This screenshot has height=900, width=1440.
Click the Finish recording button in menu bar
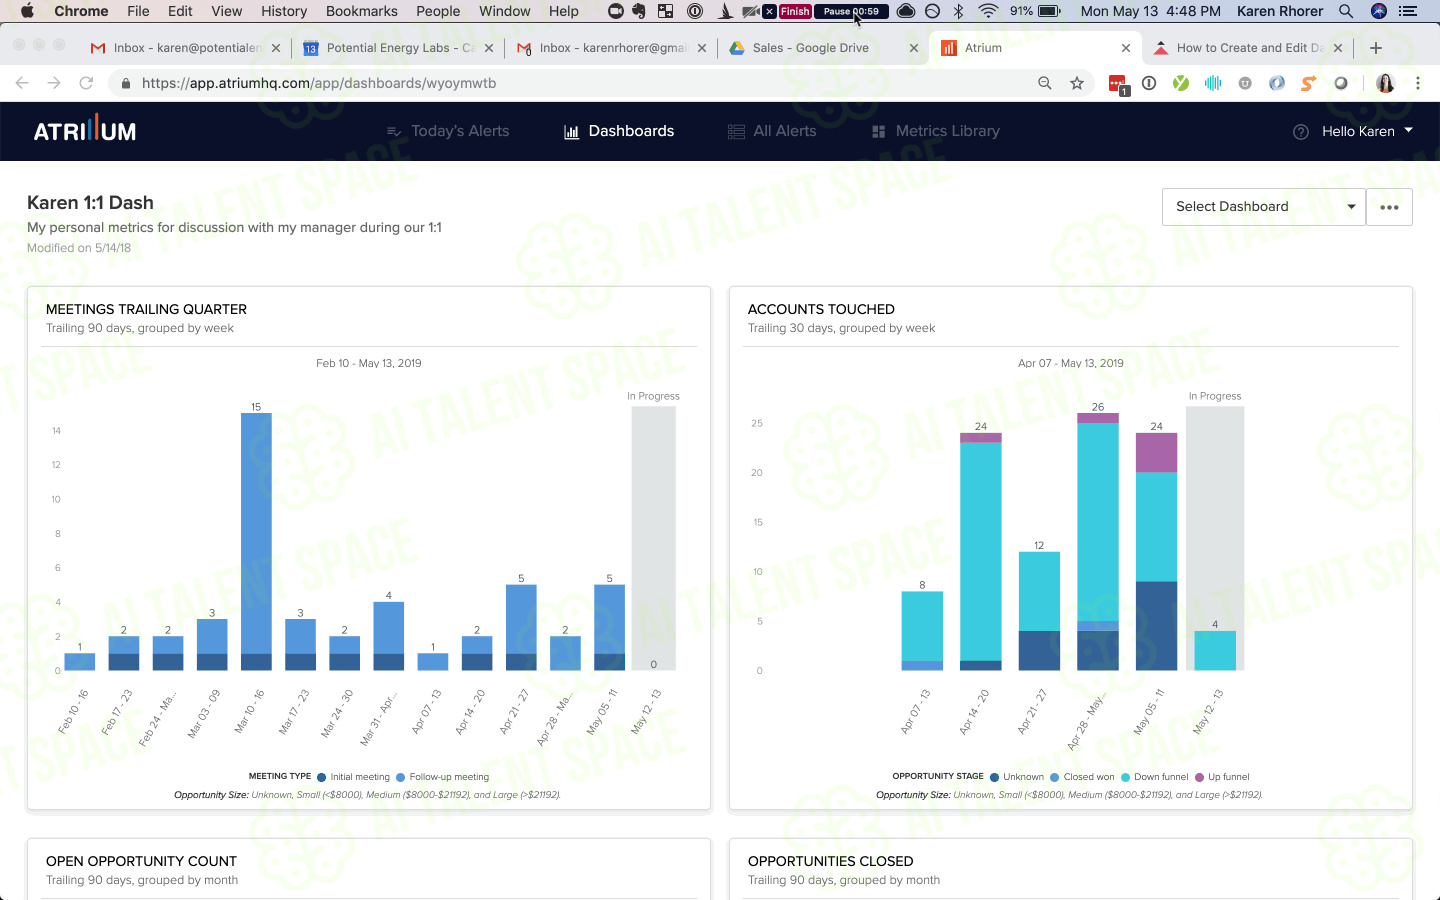click(x=795, y=11)
